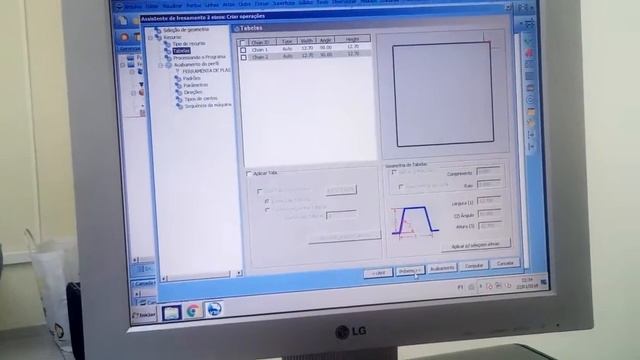Select the FERRAMENTA DE PLAC tool entry

(x=206, y=71)
